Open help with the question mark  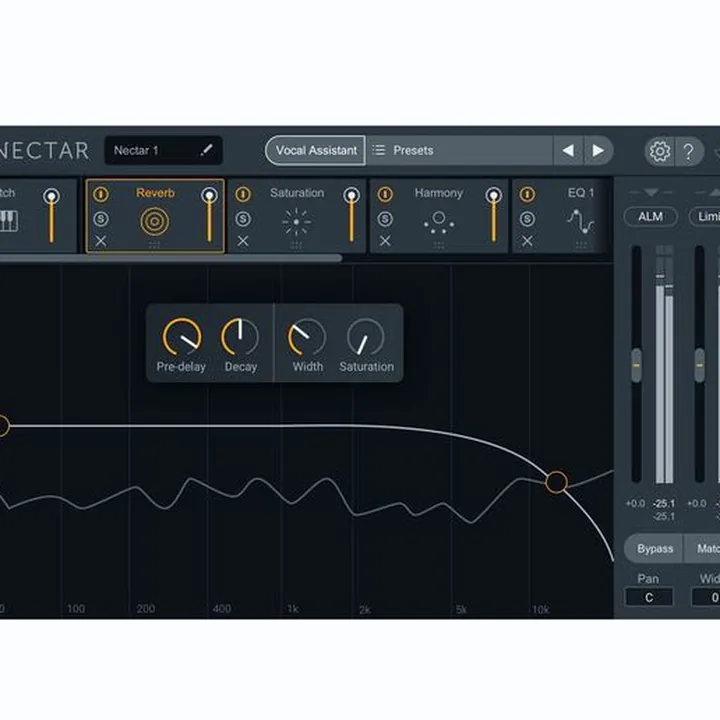[688, 151]
